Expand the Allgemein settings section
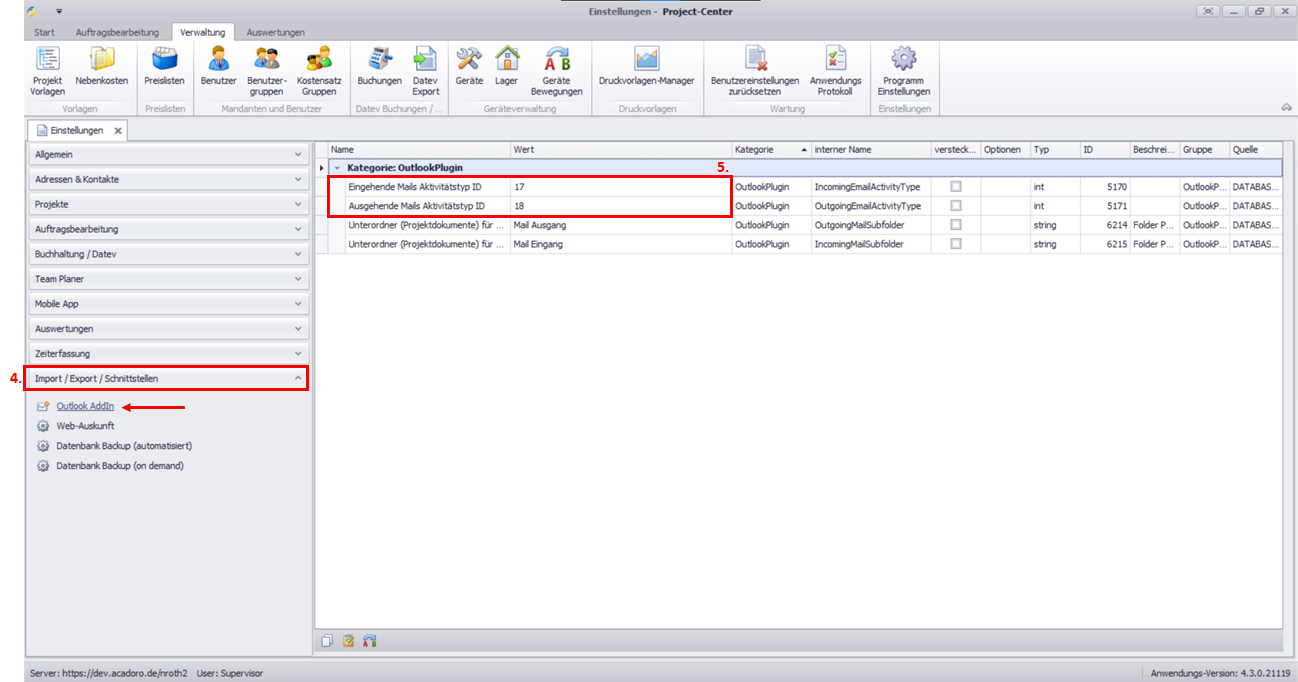 point(168,155)
